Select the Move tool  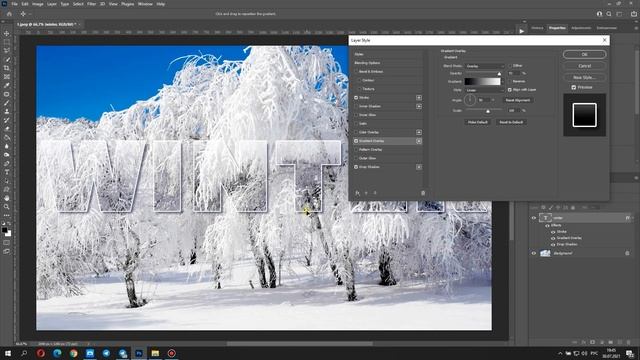point(7,33)
